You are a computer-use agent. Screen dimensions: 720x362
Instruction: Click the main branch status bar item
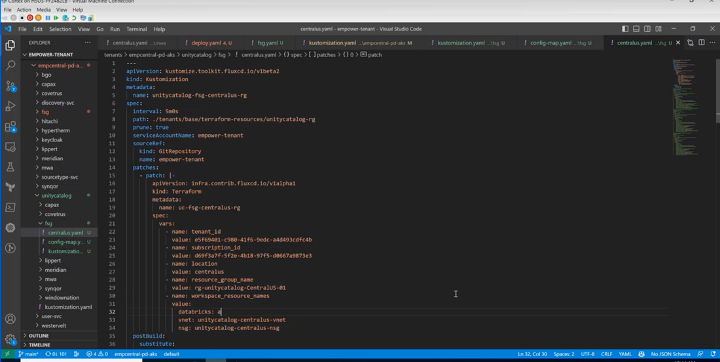[x=28, y=354]
